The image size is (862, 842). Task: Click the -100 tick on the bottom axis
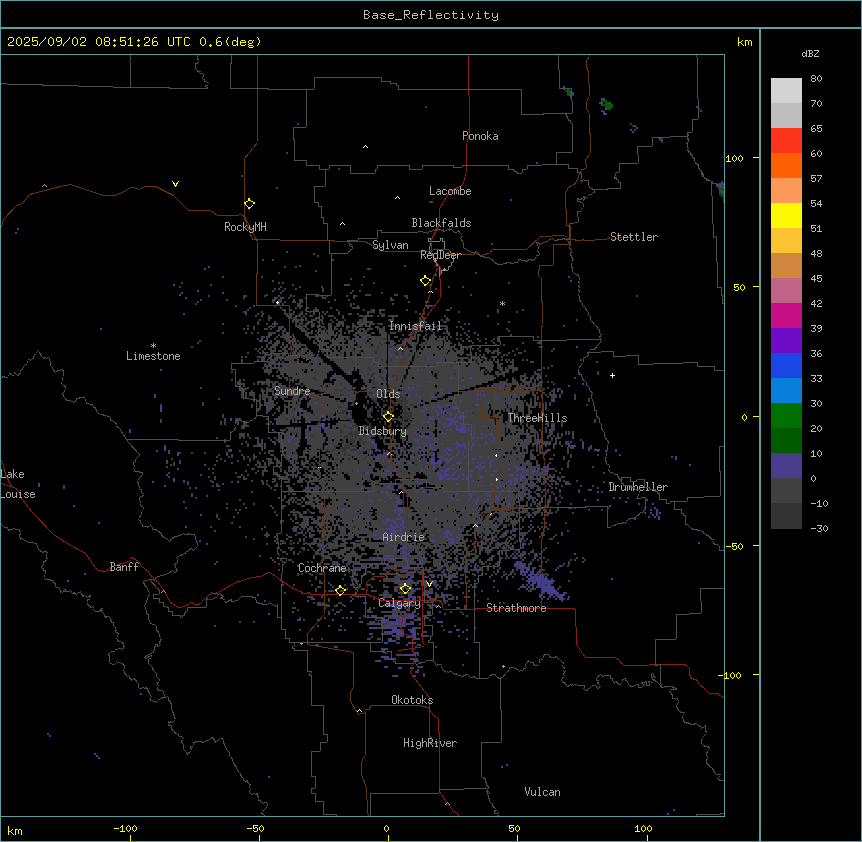pos(125,828)
